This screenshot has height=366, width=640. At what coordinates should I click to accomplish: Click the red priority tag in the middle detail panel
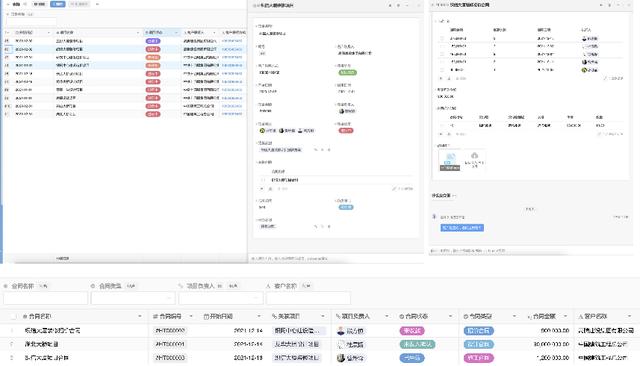click(346, 131)
